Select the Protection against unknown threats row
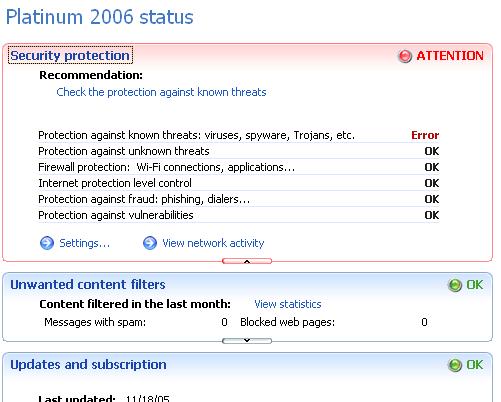The image size is (501, 402). click(239, 151)
